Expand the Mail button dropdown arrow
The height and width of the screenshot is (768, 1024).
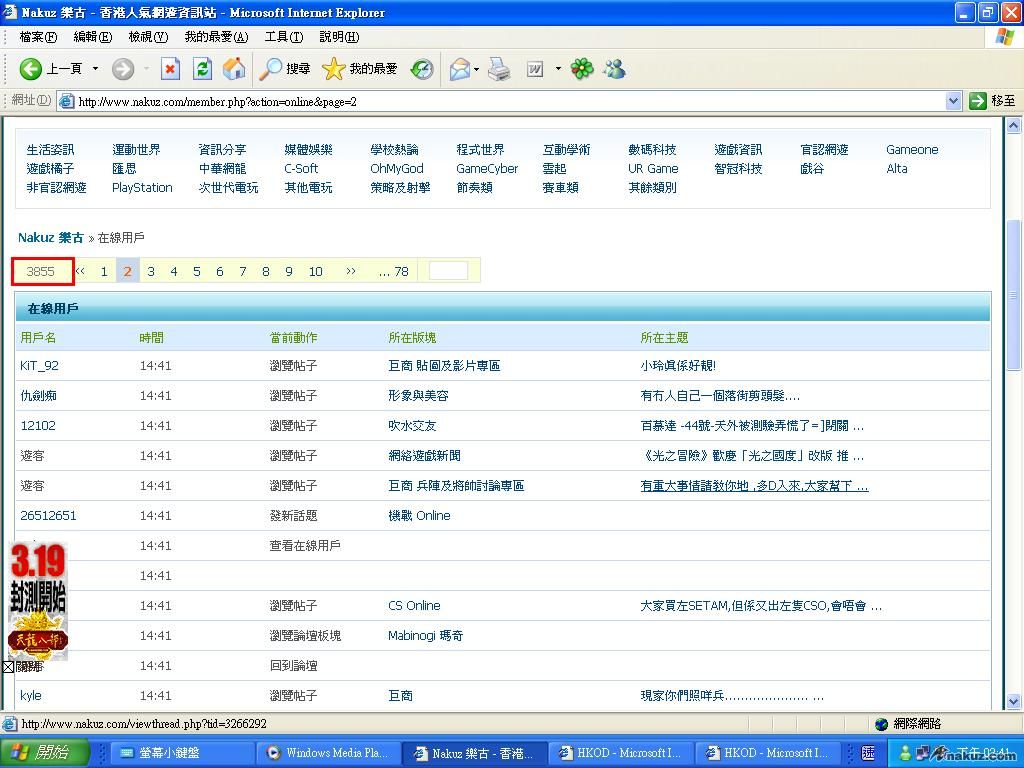[x=477, y=69]
